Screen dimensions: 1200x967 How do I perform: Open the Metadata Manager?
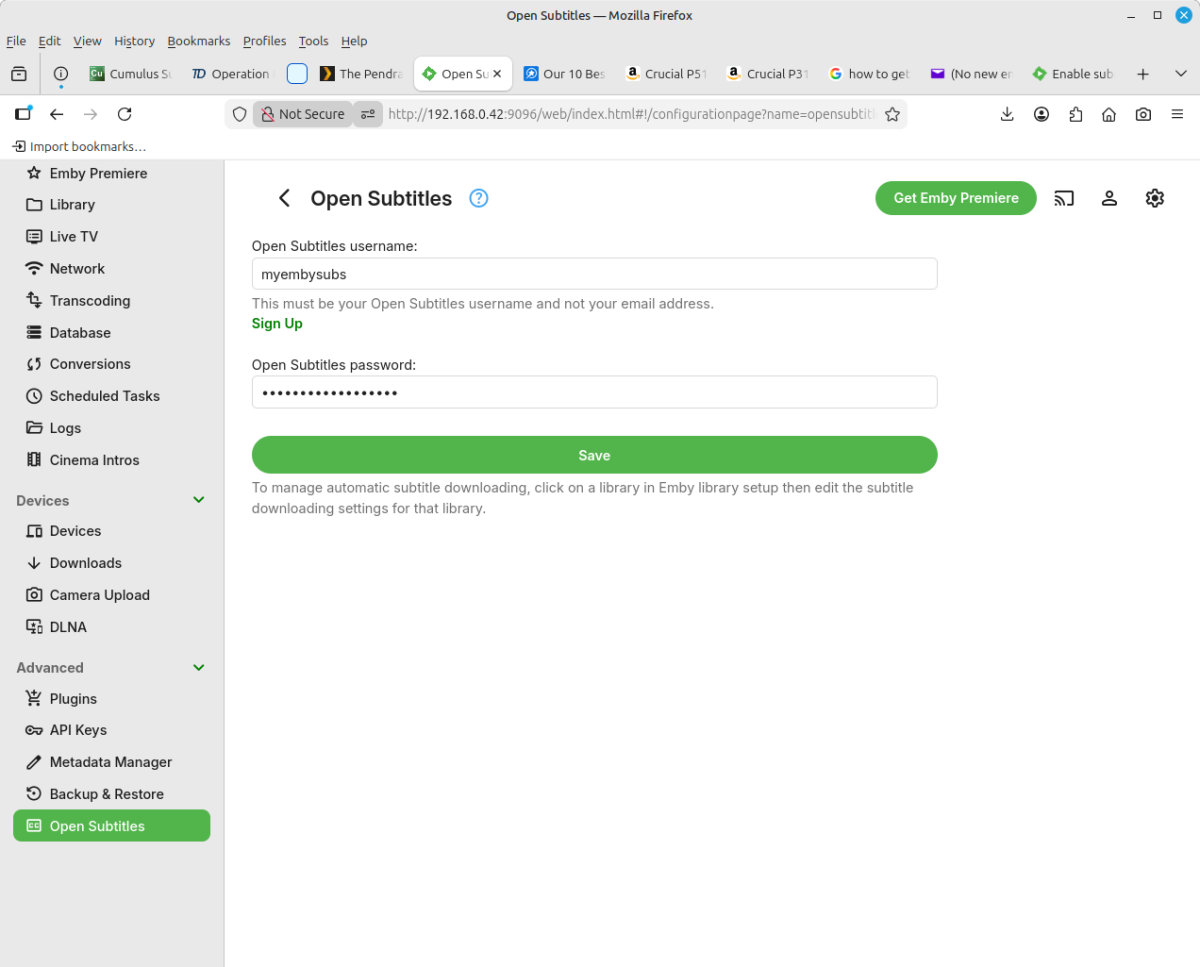click(110, 761)
